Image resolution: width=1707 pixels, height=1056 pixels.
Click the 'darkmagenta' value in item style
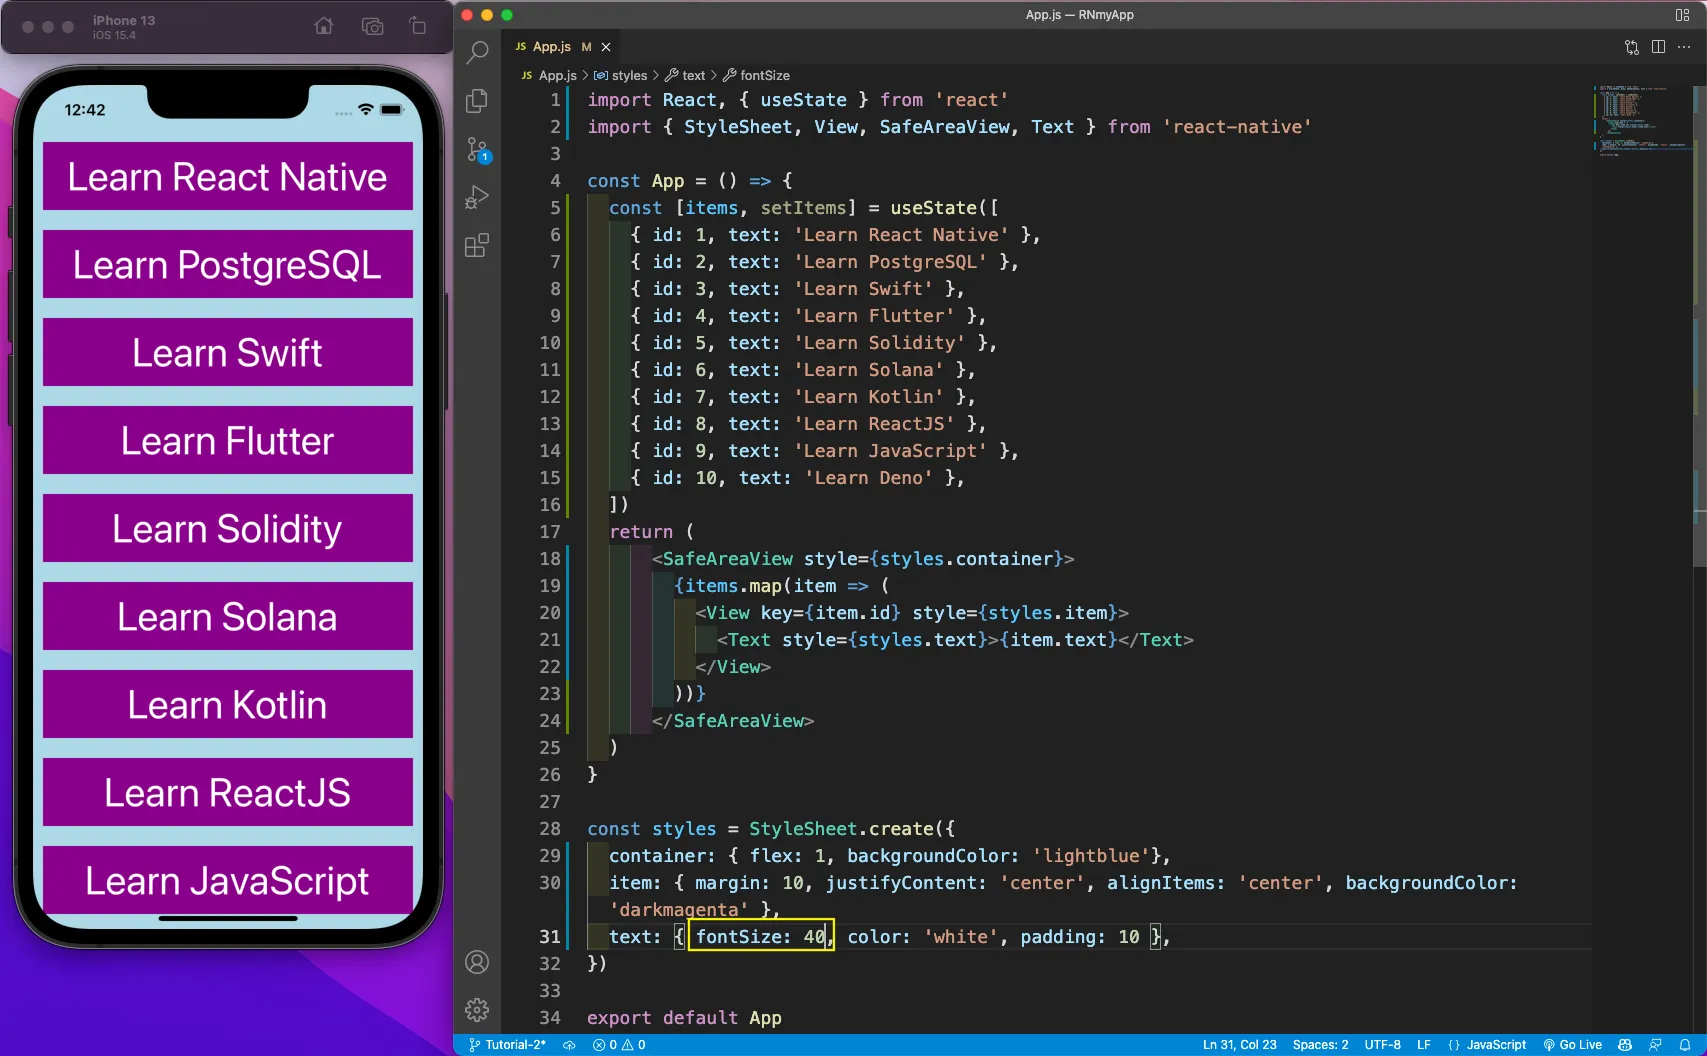(679, 910)
